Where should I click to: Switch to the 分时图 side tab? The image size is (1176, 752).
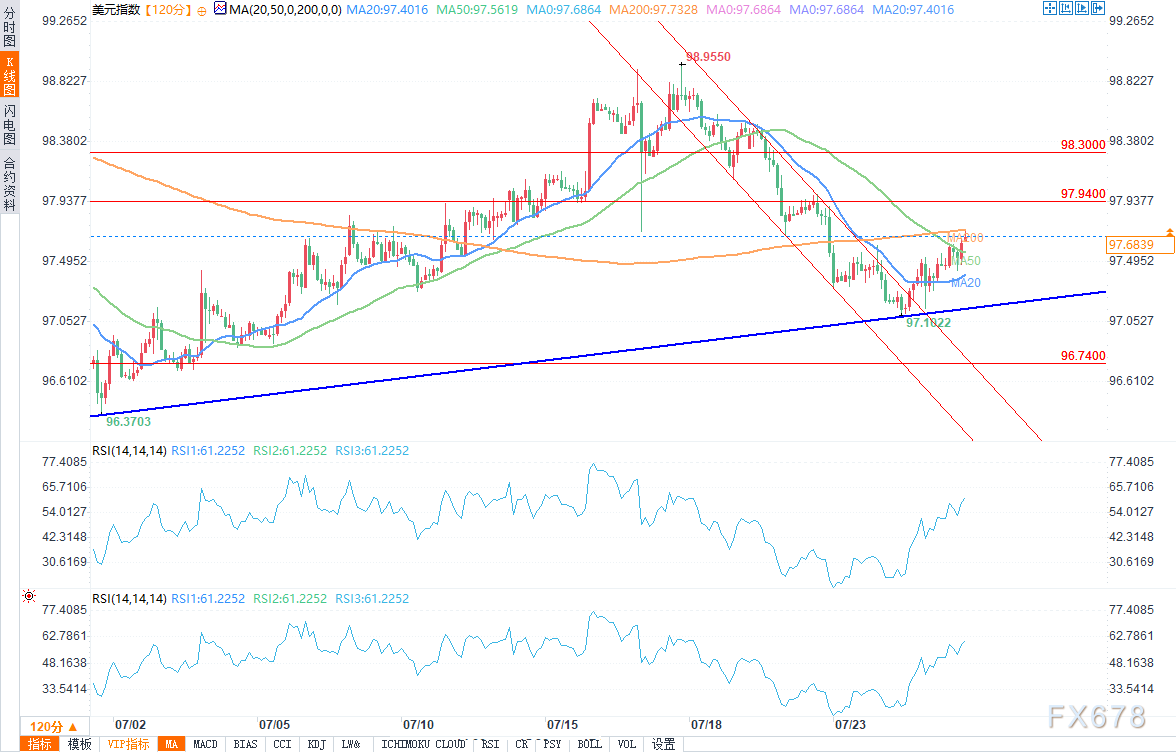click(x=10, y=25)
